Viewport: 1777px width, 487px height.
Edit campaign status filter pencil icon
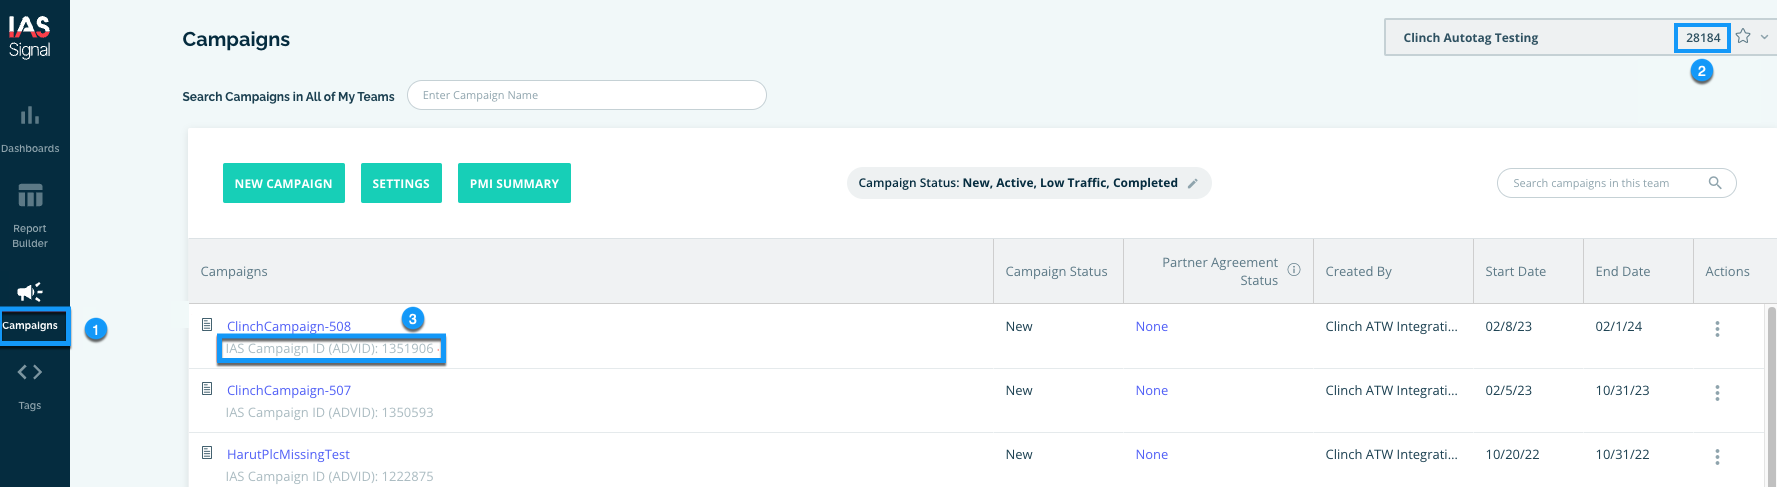coord(1192,183)
